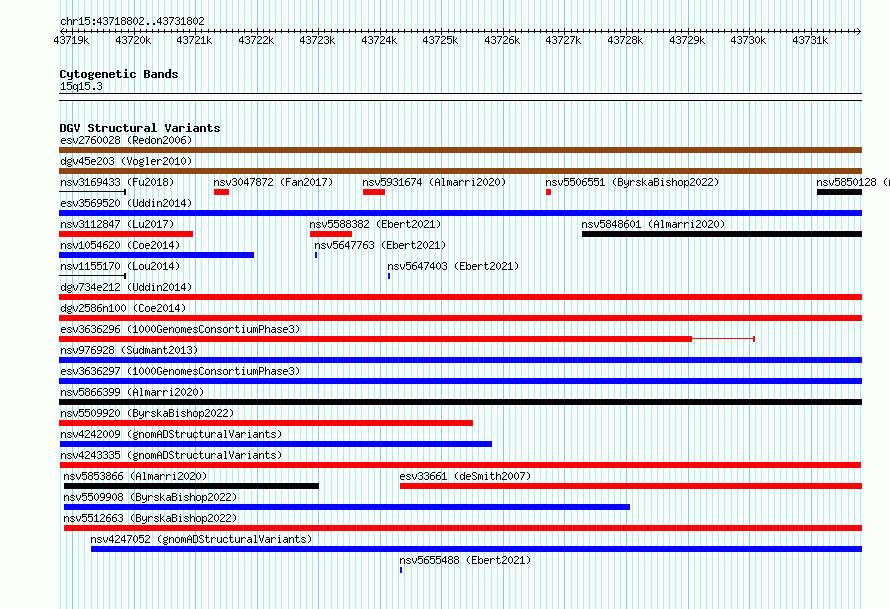Viewport: 890px width, 609px height.
Task: Select the blue nsv976928 (Sudmant2013) bar
Action: (460, 360)
